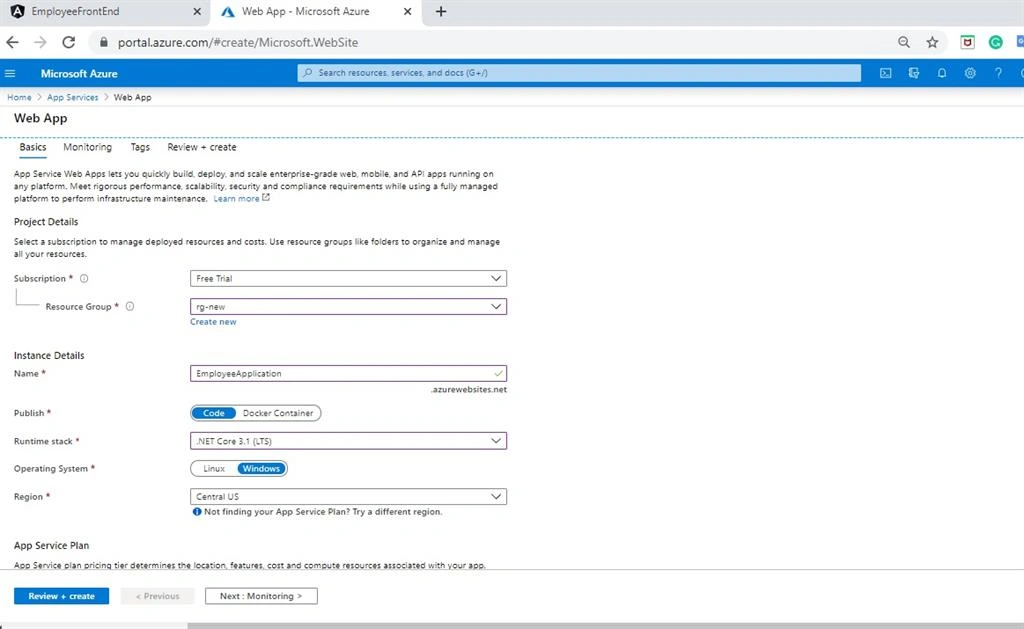This screenshot has height=629, width=1024.
Task: Choose Windows operating system
Action: coord(261,469)
